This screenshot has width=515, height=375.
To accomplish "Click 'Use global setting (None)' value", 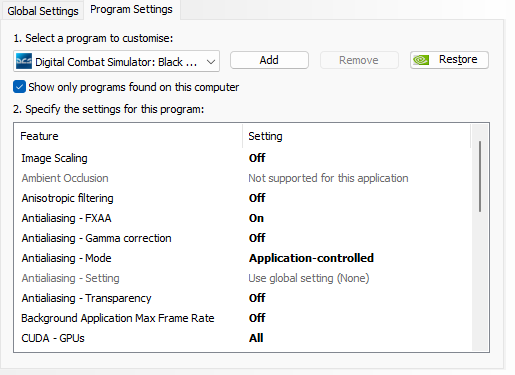I will coord(309,278).
